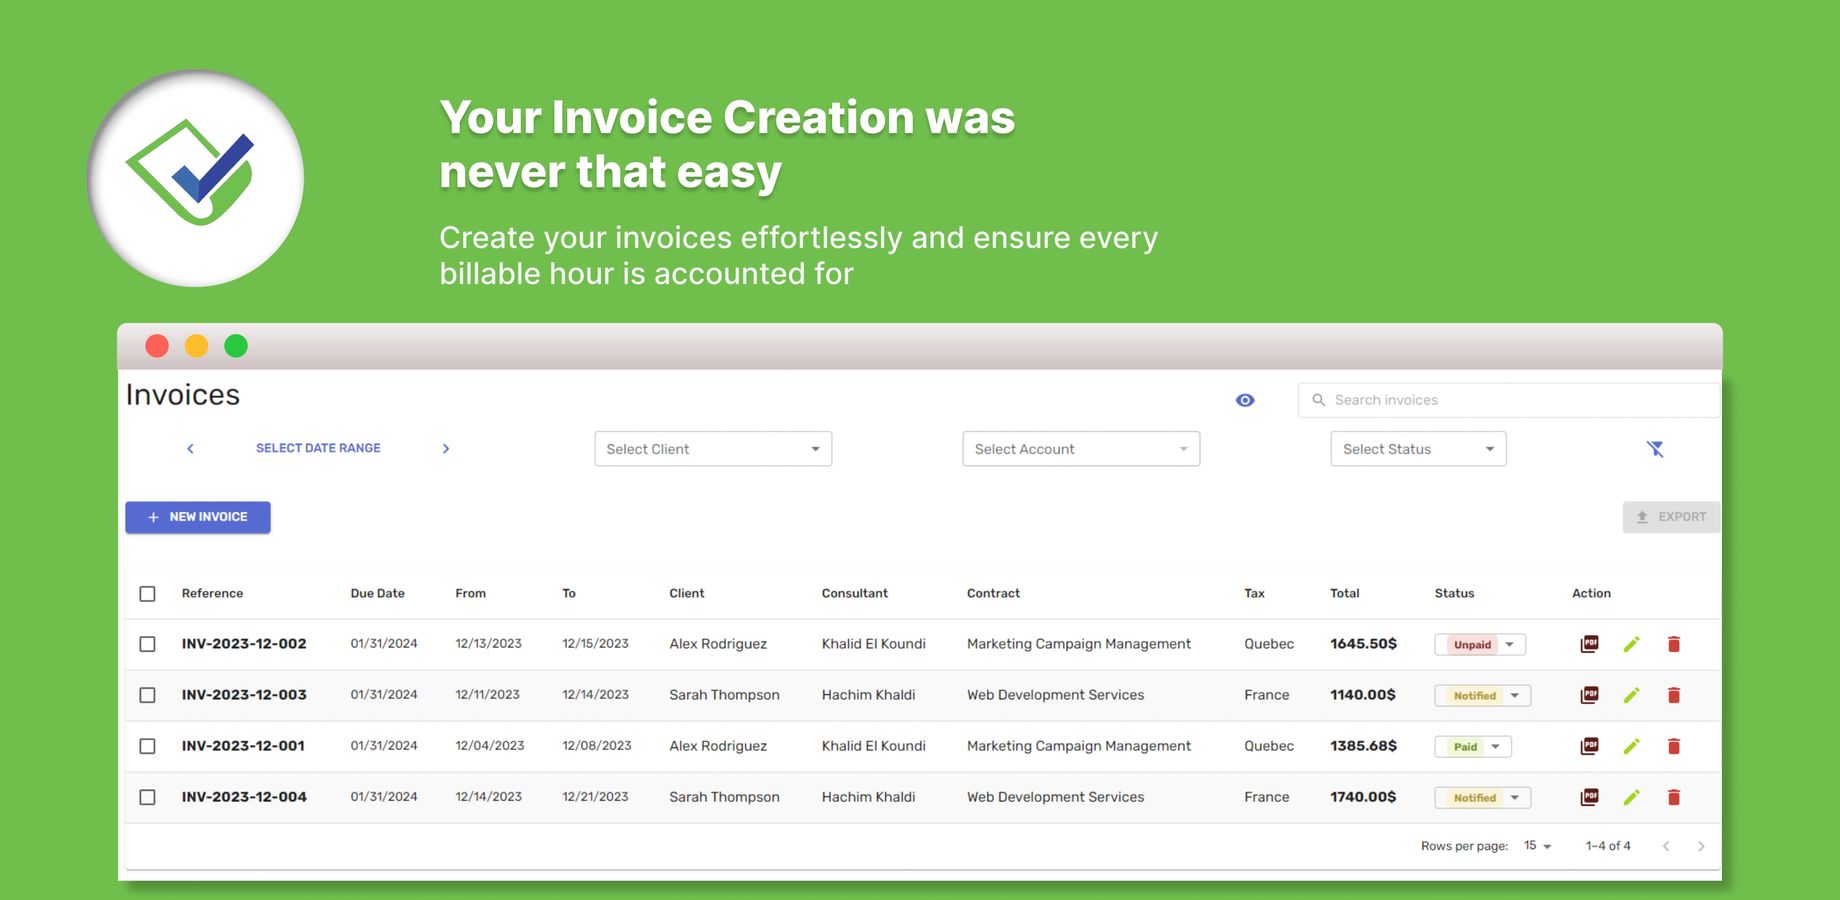Go to previous table page
The width and height of the screenshot is (1840, 900).
point(1666,846)
